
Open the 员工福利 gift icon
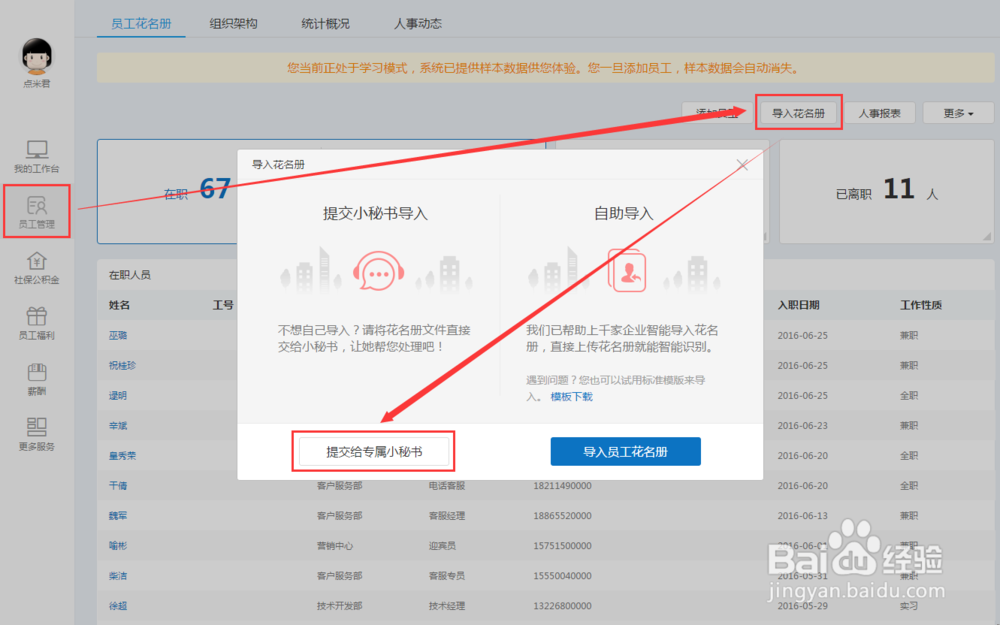(36, 321)
